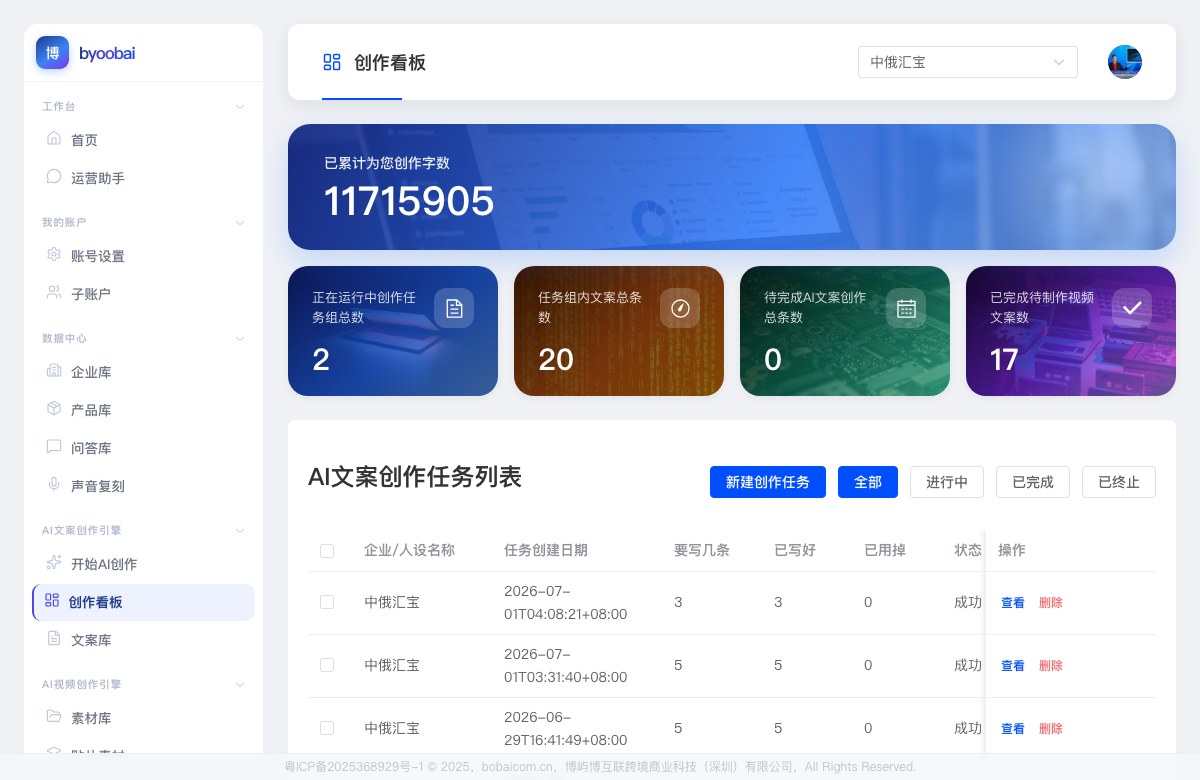
Task: Click 删除 for the second task row
Action: (x=1051, y=666)
